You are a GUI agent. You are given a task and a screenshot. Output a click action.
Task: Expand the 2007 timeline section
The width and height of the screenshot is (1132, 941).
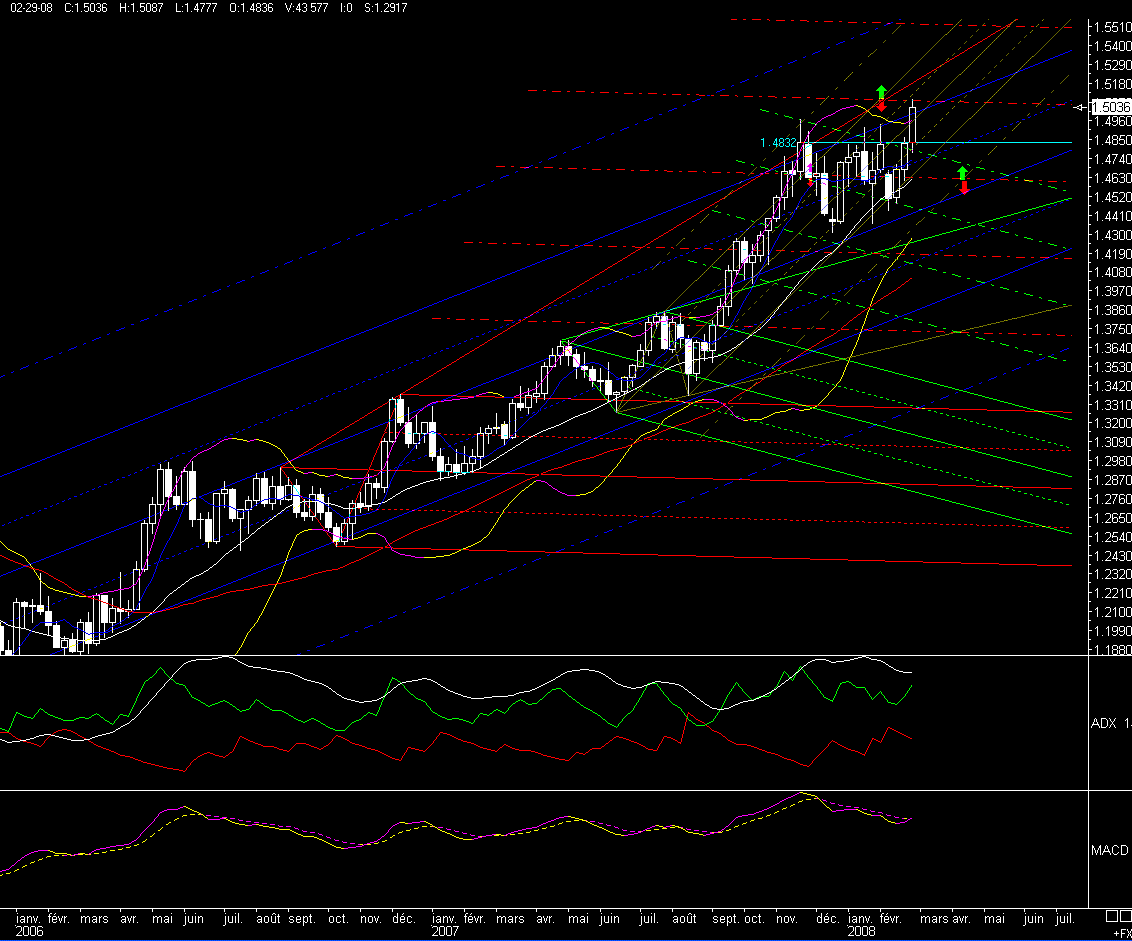444,930
